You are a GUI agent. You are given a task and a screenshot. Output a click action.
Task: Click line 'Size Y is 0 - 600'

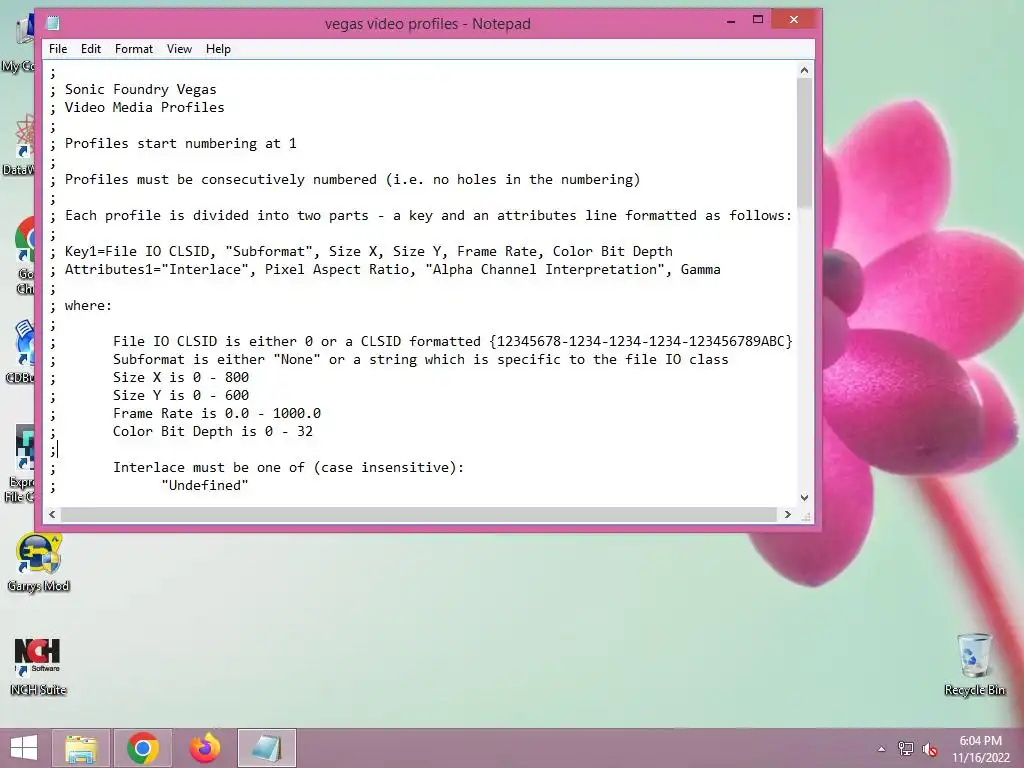181,395
